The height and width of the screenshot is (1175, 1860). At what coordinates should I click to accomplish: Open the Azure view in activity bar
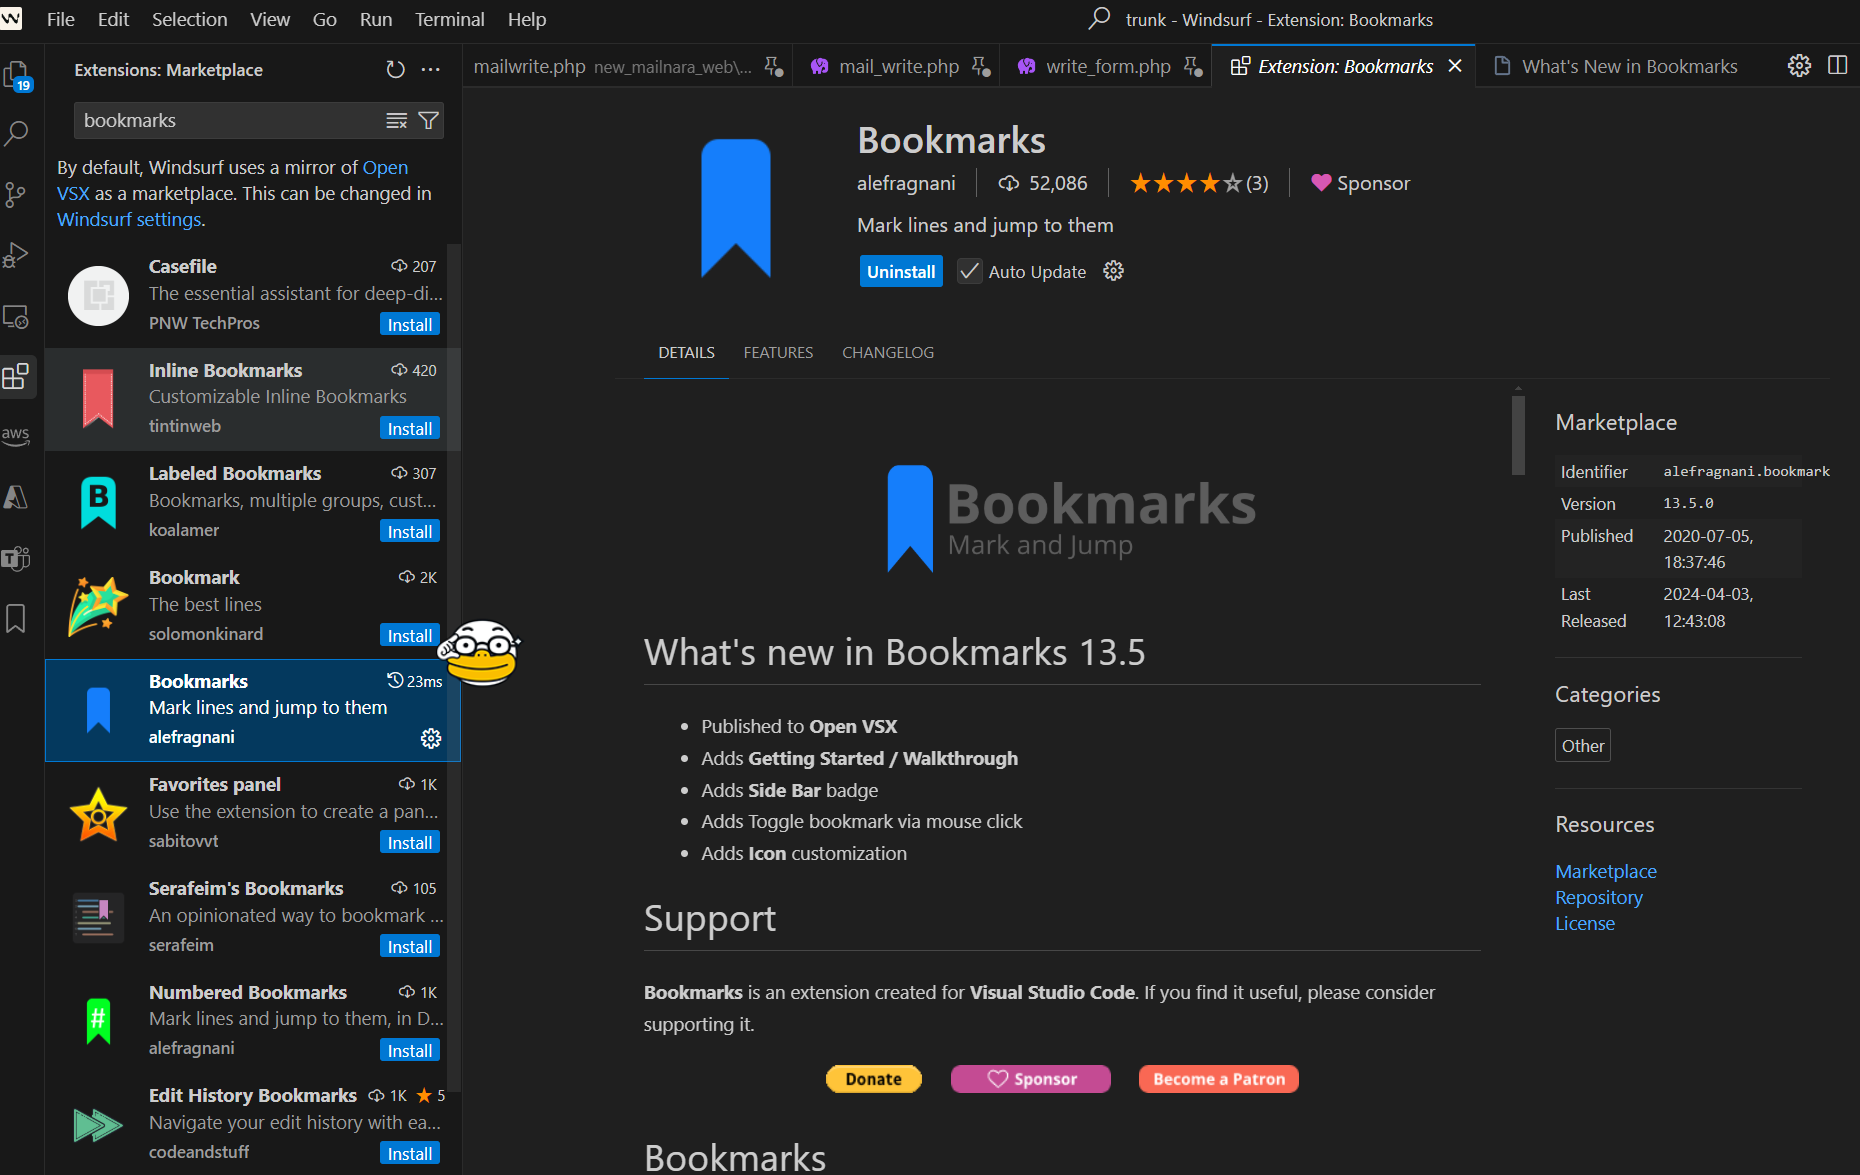(x=17, y=497)
